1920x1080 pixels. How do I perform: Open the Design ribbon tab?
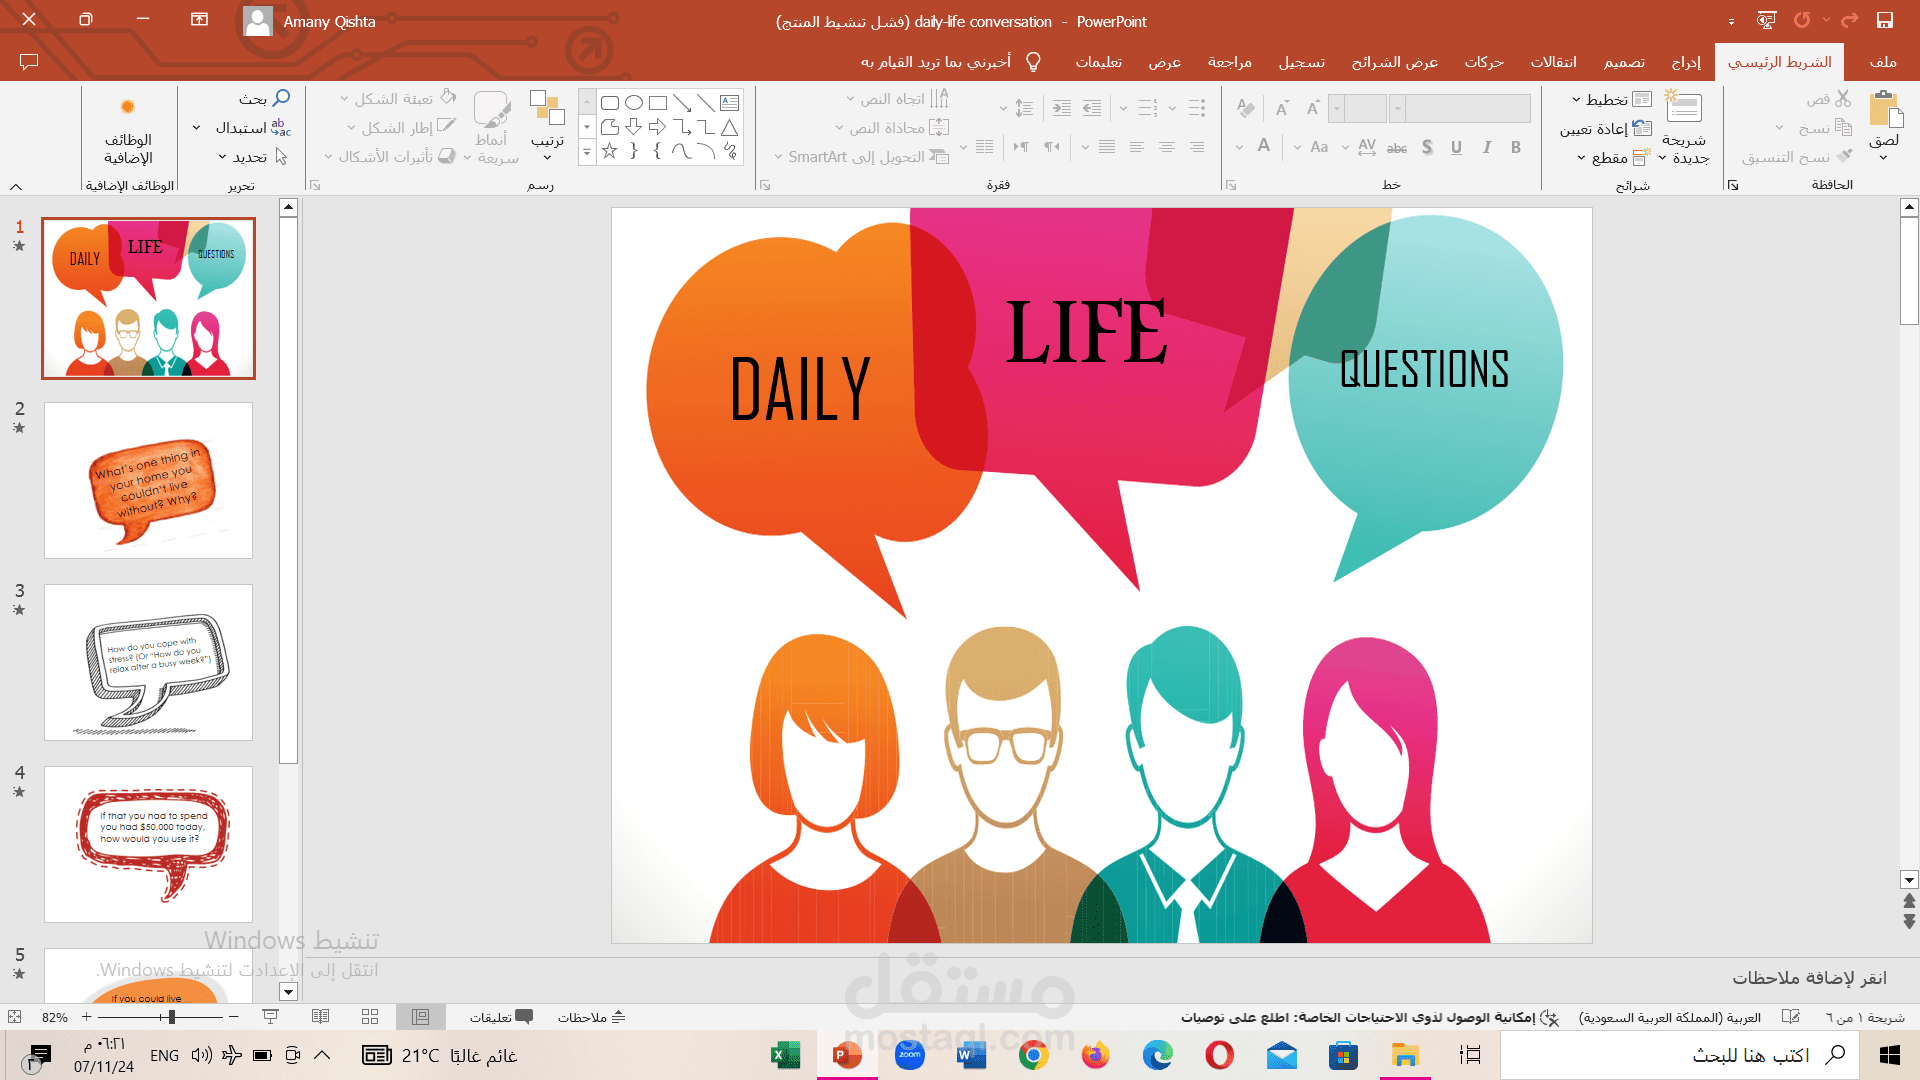pos(1624,62)
